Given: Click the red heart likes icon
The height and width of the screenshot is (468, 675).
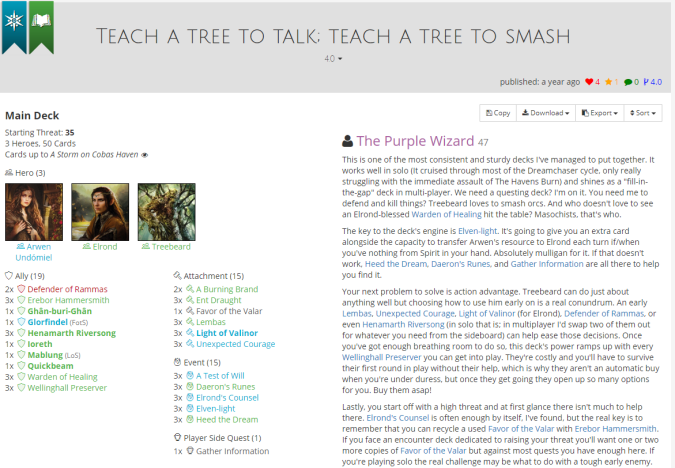Looking at the screenshot, I should pos(589,82).
